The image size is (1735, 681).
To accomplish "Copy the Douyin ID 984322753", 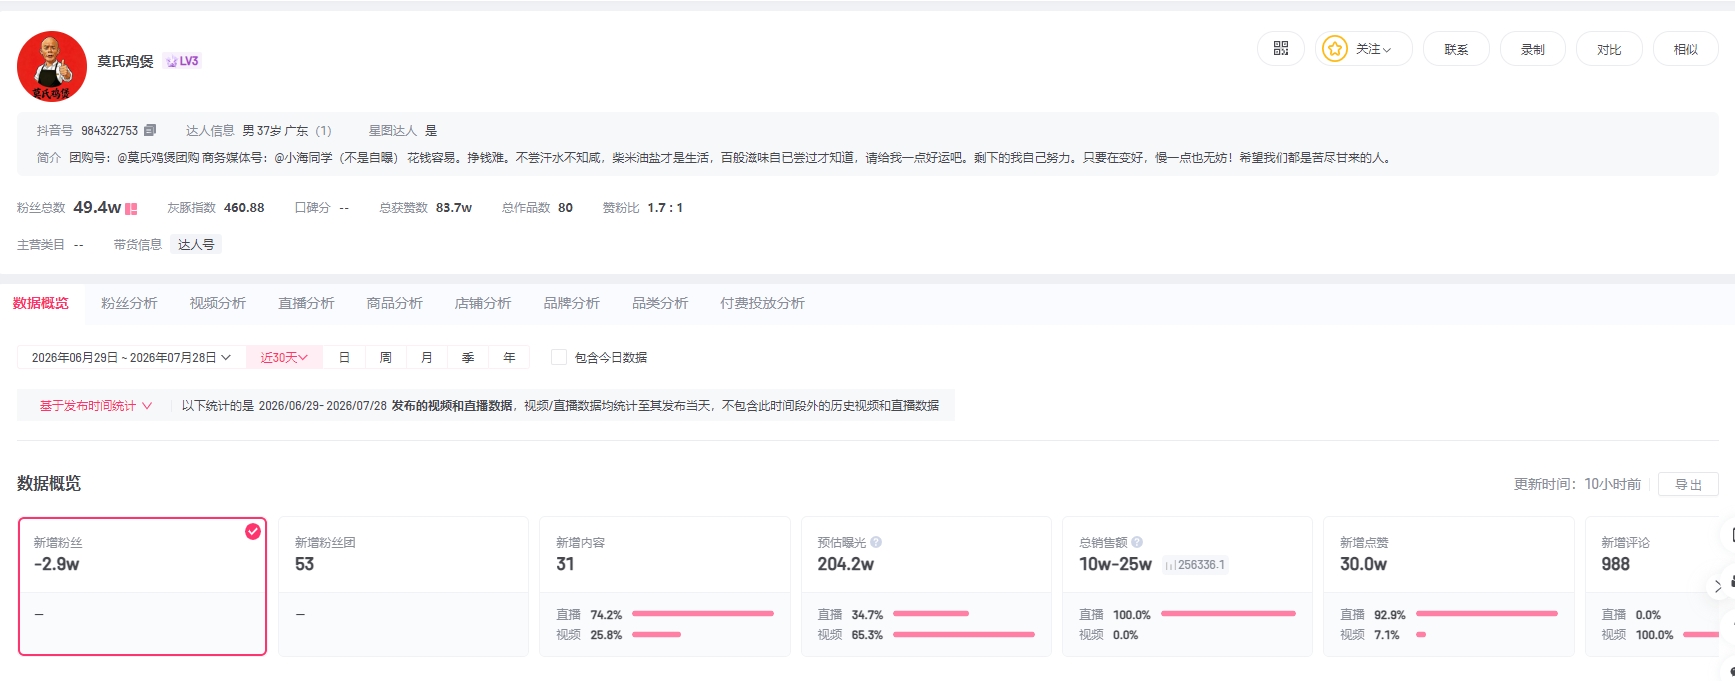I will coord(150,130).
